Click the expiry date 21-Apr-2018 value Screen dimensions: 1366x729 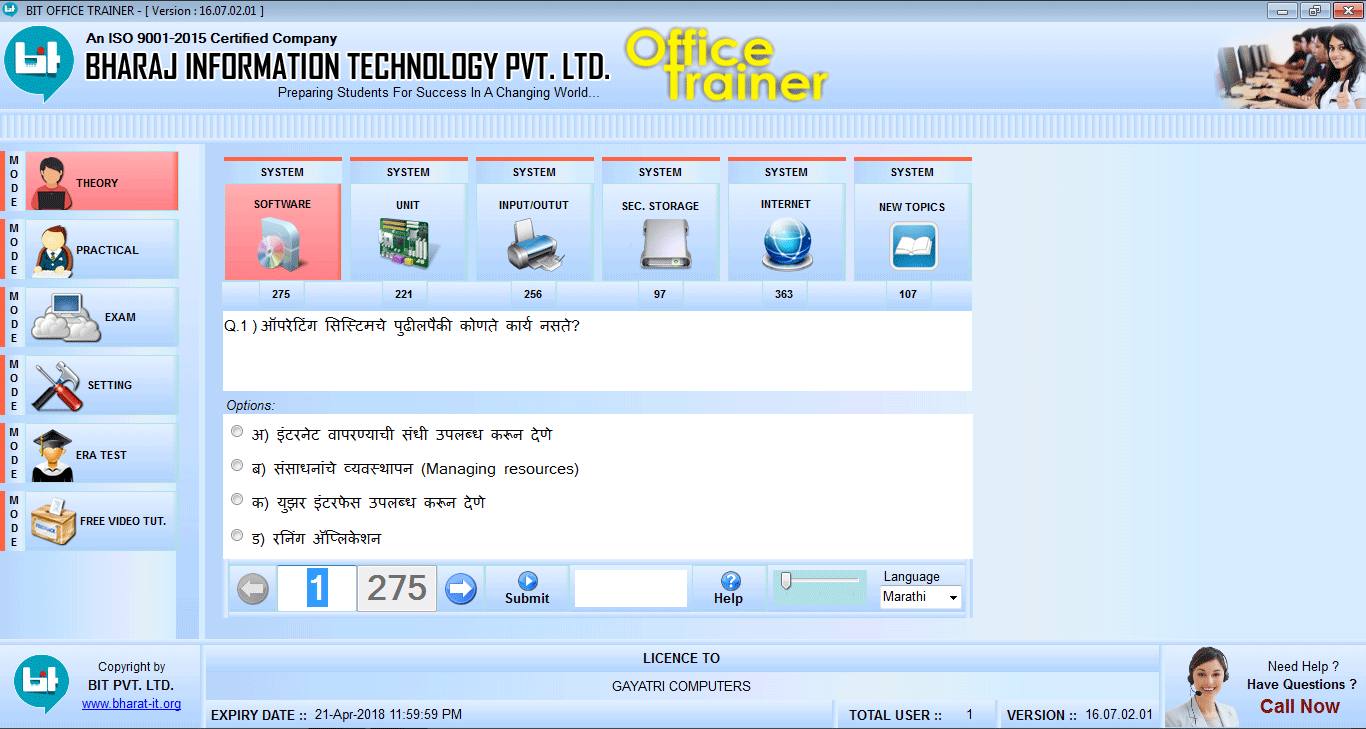click(x=388, y=715)
